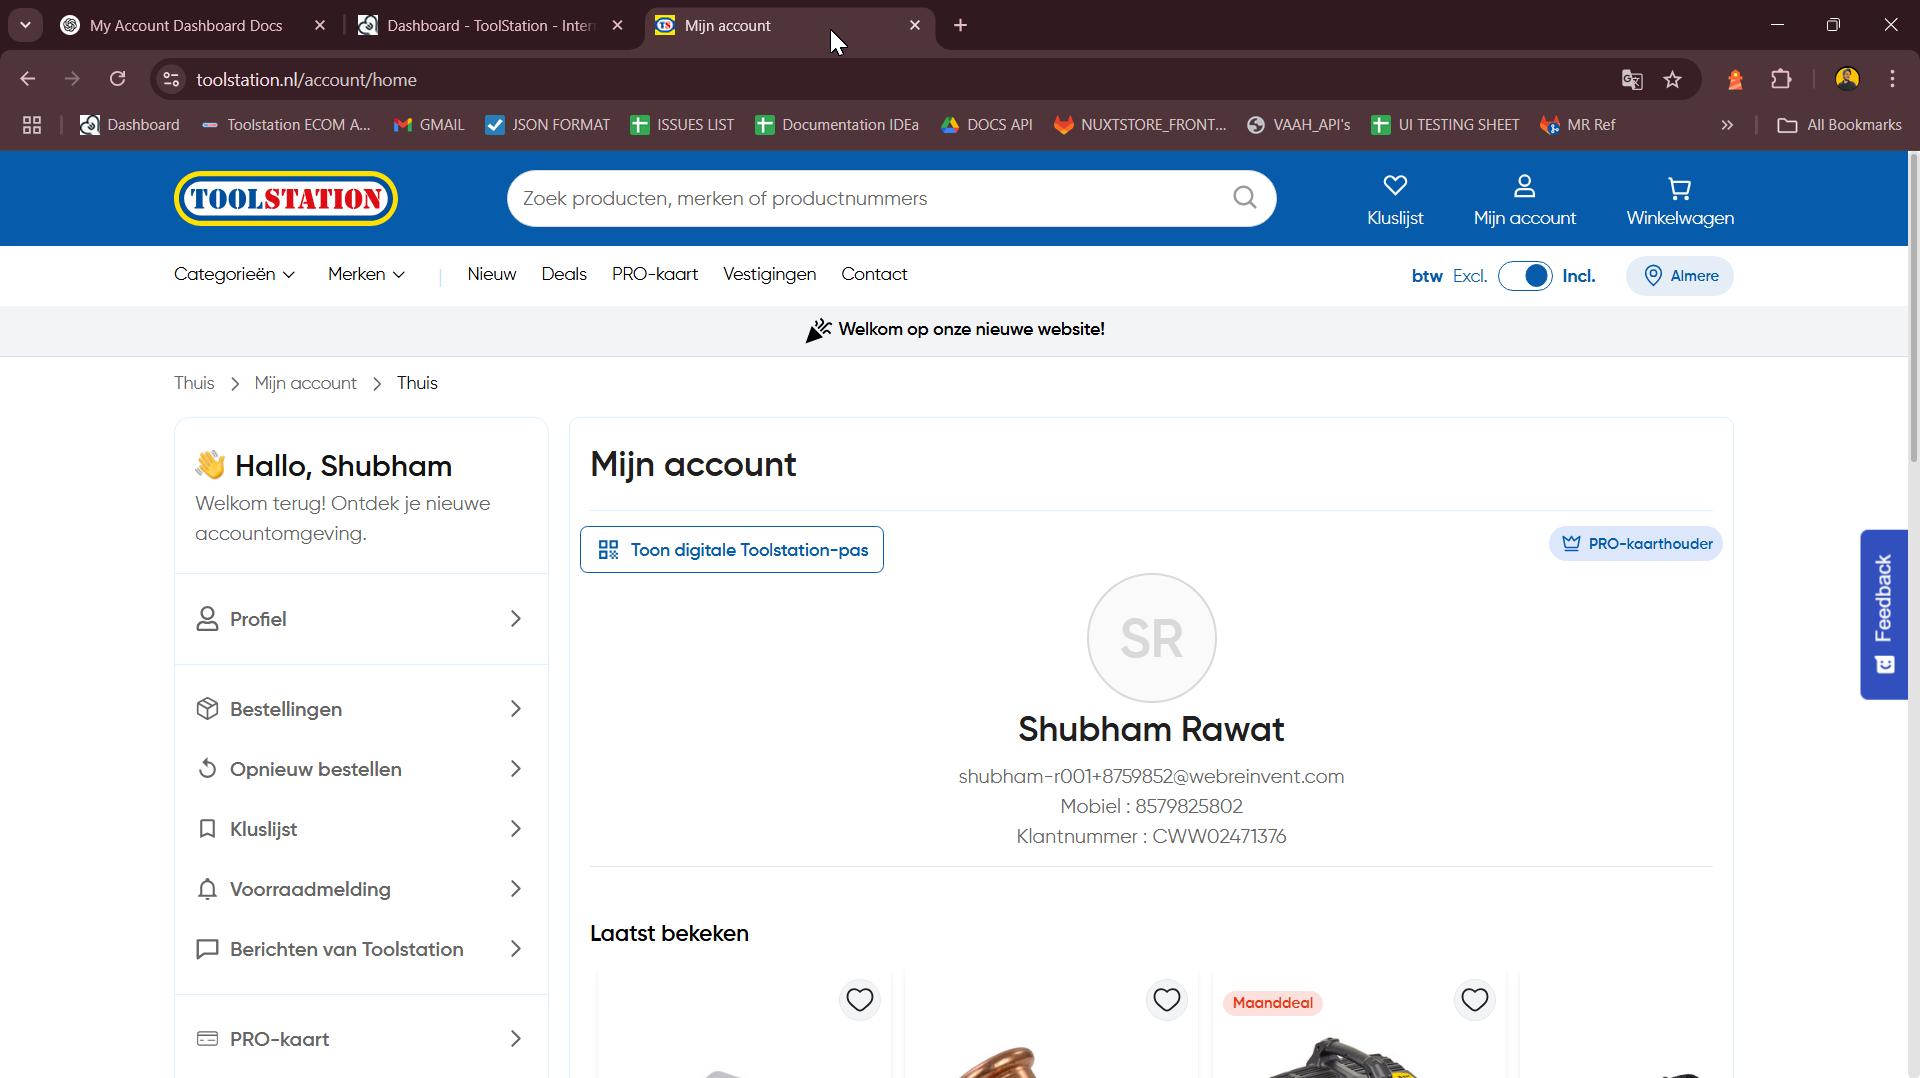Click the Toolstation logo
This screenshot has width=1920, height=1078.
286,199
